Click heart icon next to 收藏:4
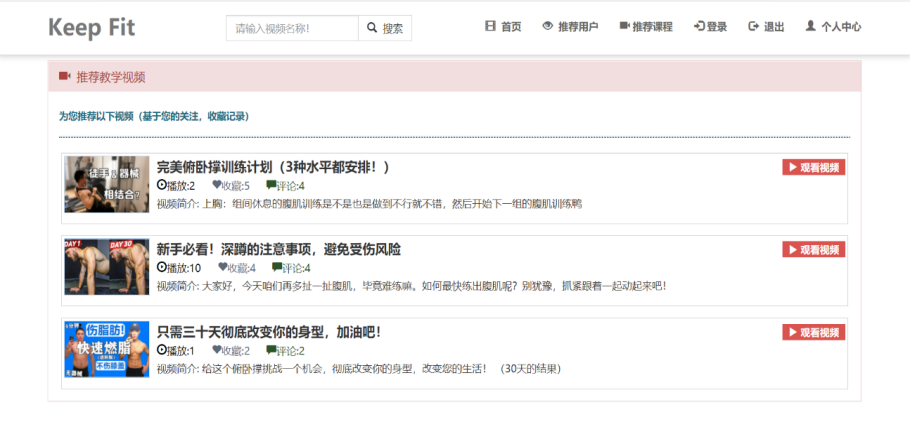The height and width of the screenshot is (437, 910). click(x=222, y=268)
